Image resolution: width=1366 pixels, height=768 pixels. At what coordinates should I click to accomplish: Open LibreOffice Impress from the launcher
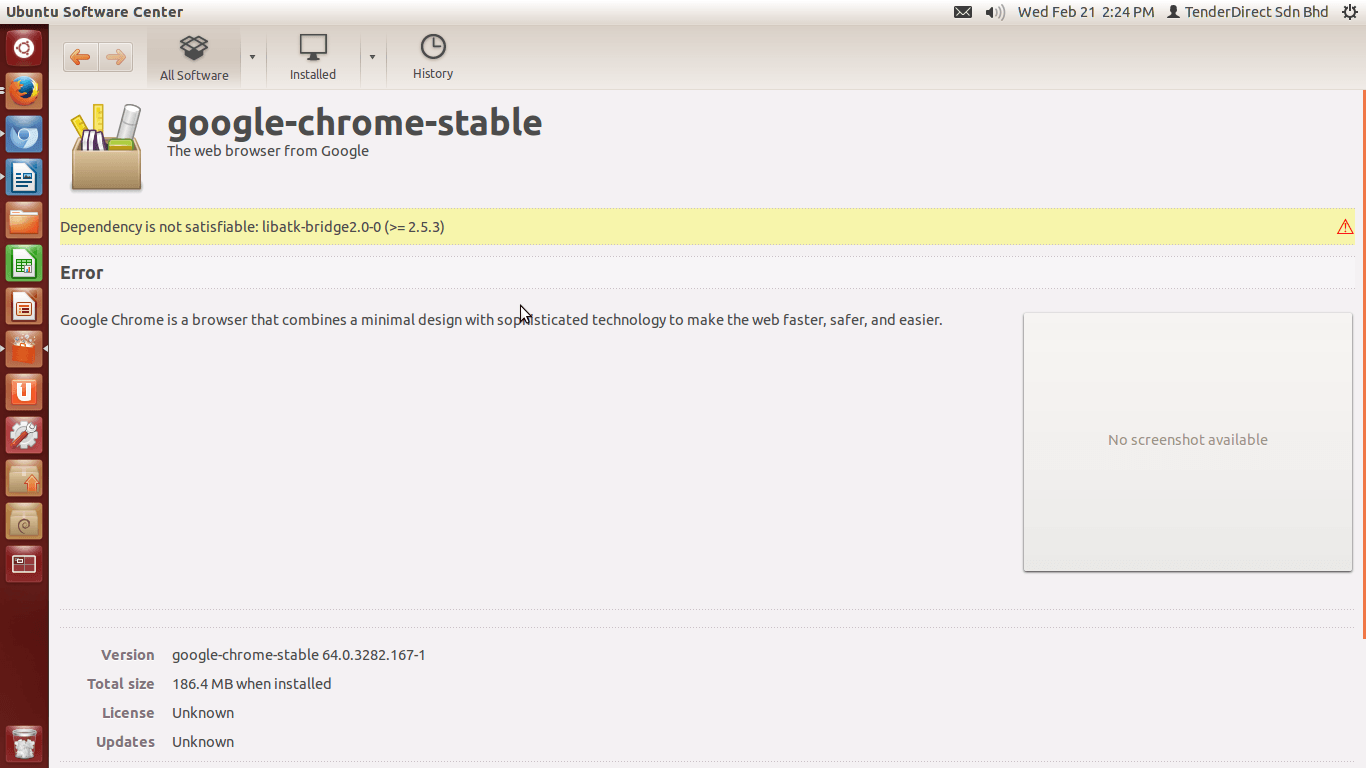pyautogui.click(x=24, y=306)
